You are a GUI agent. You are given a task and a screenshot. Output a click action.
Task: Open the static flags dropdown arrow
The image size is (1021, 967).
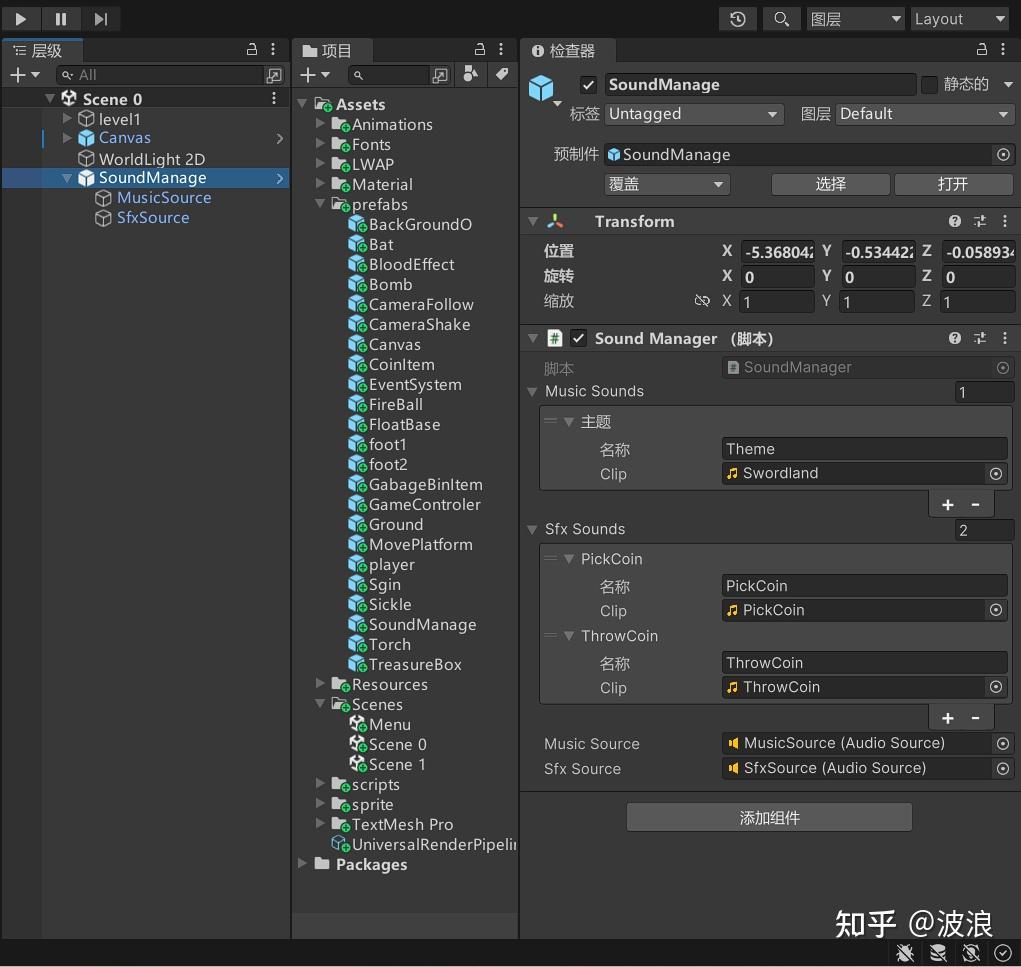pyautogui.click(x=1008, y=85)
